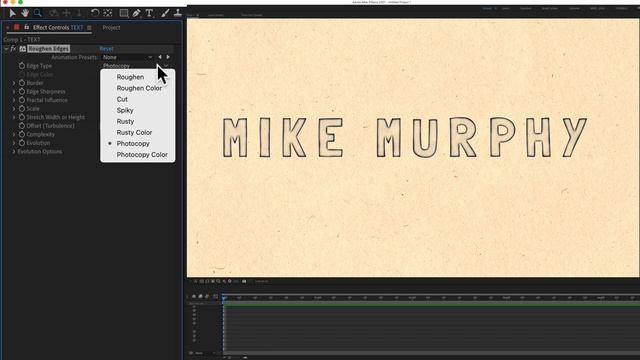
Task: Click the Comp 1 - TEXT label
Action: (22, 40)
